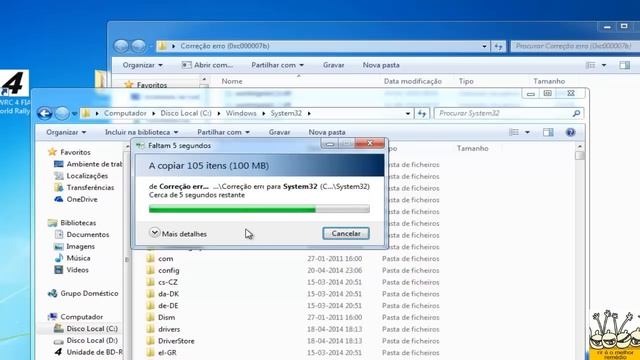Click System32 breadcrumb segment
Image resolution: width=640 pixels, height=360 pixels.
(x=286, y=113)
